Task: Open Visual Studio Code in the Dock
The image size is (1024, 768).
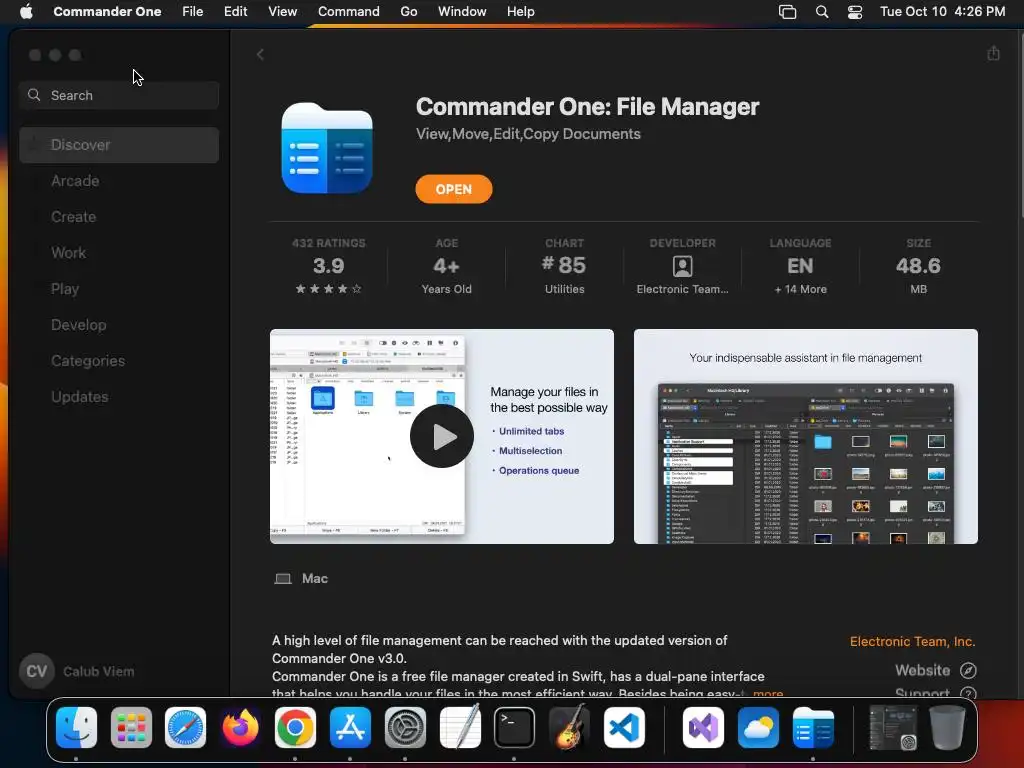Action: (624, 728)
